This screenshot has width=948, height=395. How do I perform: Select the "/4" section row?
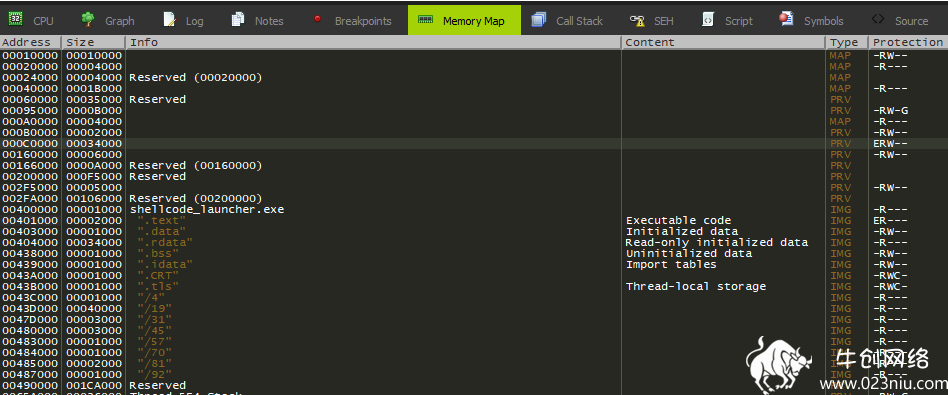tap(474, 297)
